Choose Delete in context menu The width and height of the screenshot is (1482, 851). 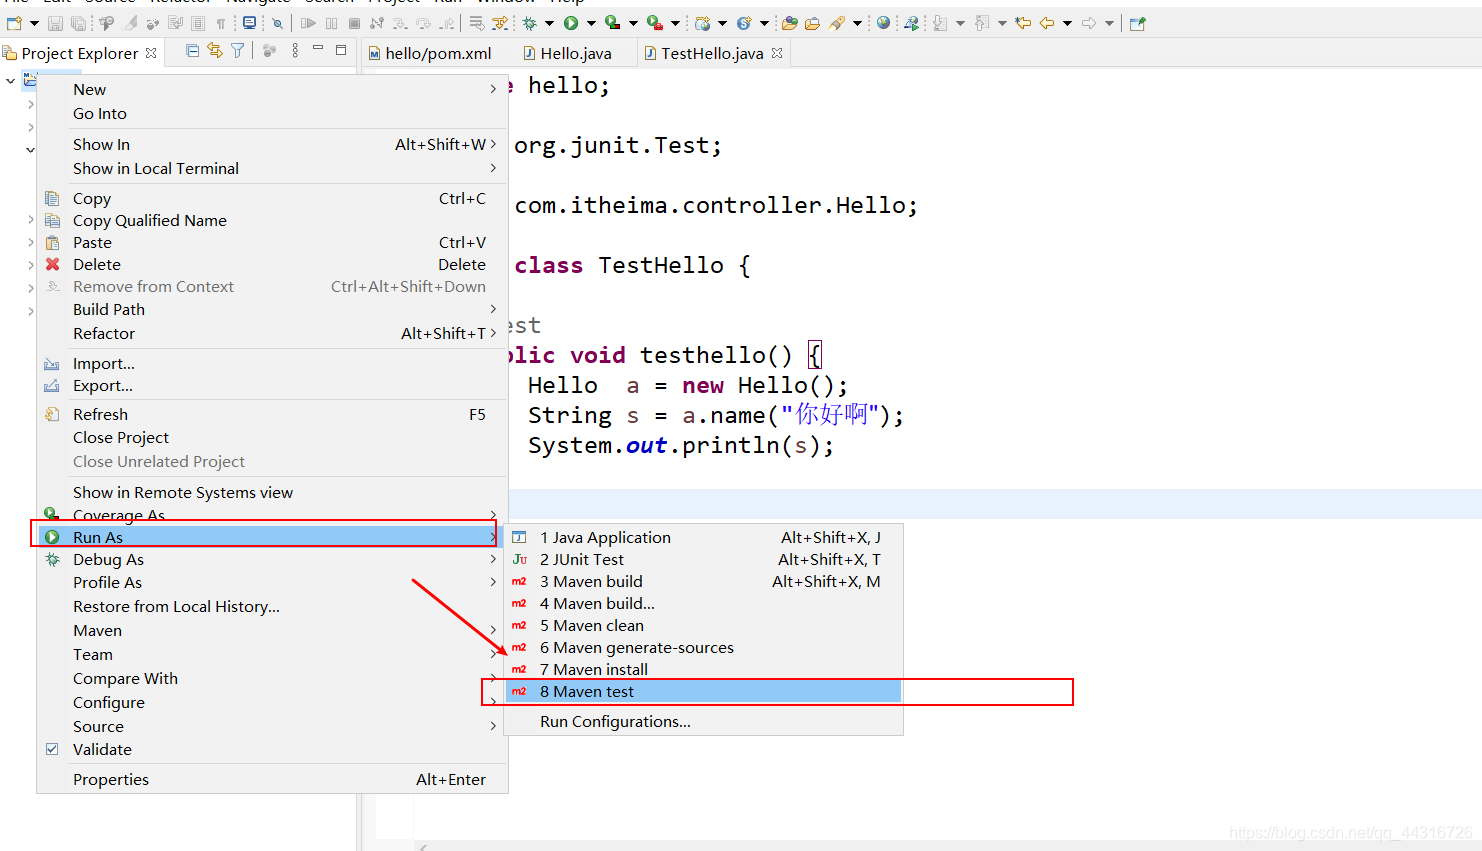click(x=271, y=264)
